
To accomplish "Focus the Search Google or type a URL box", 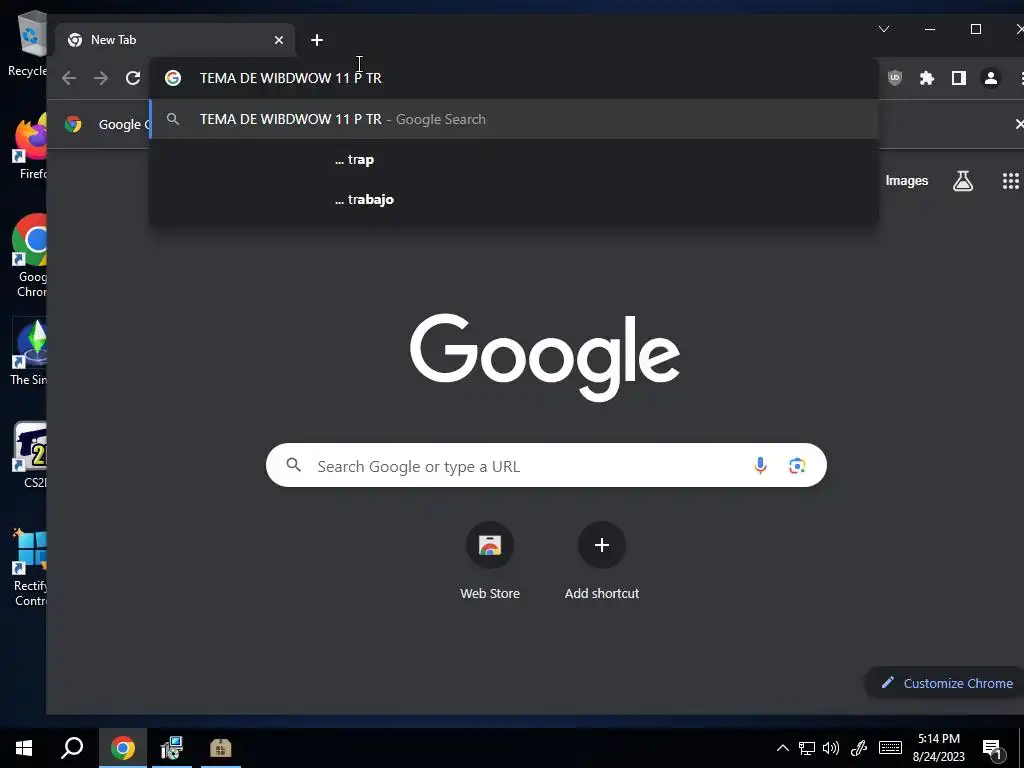I will (546, 466).
